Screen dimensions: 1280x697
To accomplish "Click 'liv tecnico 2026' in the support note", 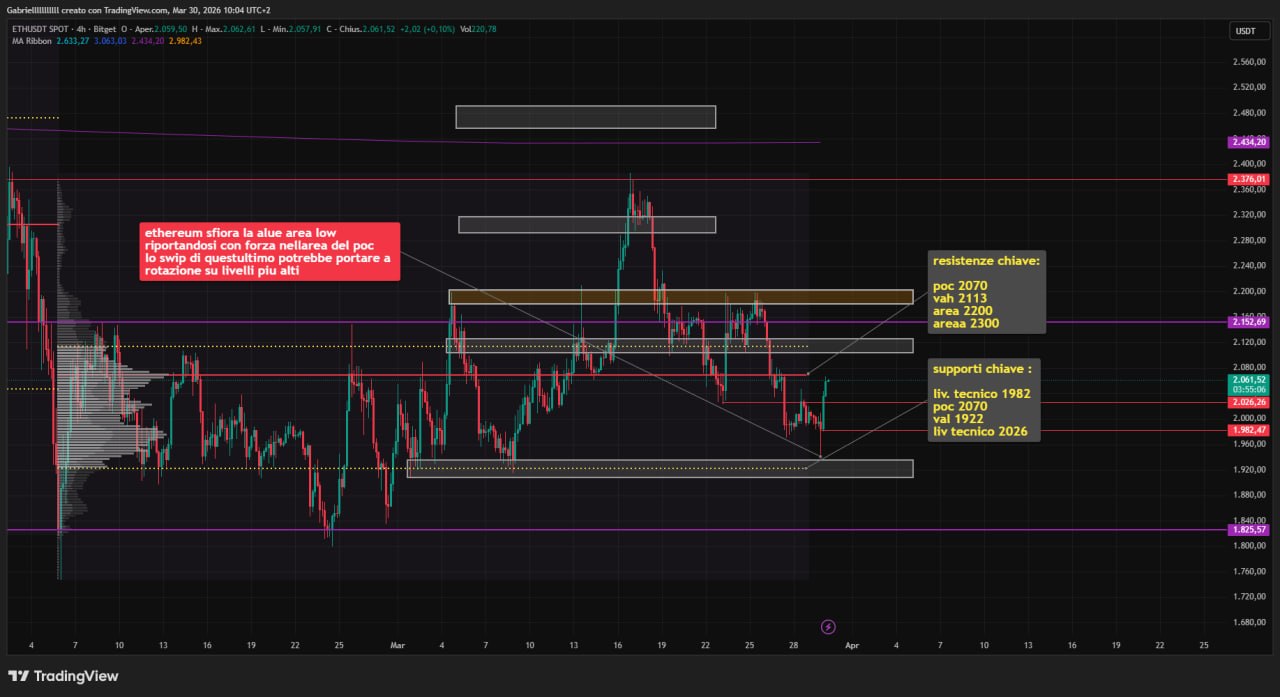I will click(x=979, y=432).
